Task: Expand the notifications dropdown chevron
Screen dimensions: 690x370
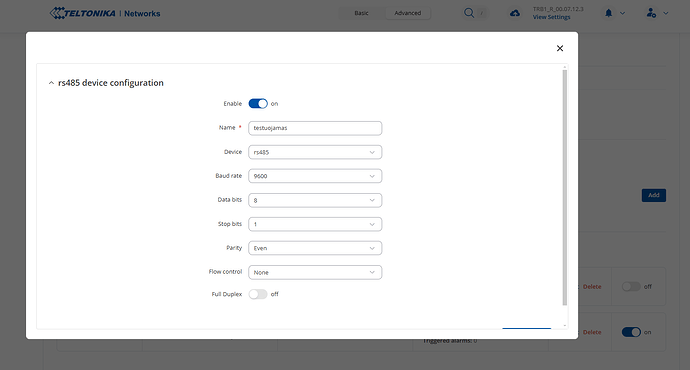Action: (622, 13)
